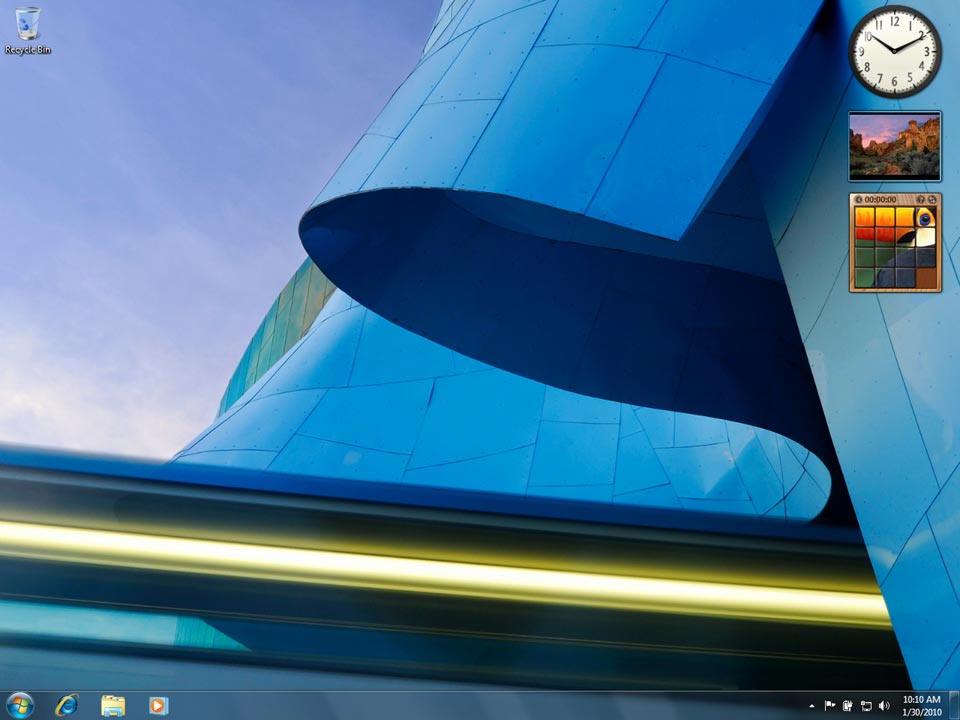
Task: Launch Windows Media Player from the taskbar
Action: tap(158, 705)
